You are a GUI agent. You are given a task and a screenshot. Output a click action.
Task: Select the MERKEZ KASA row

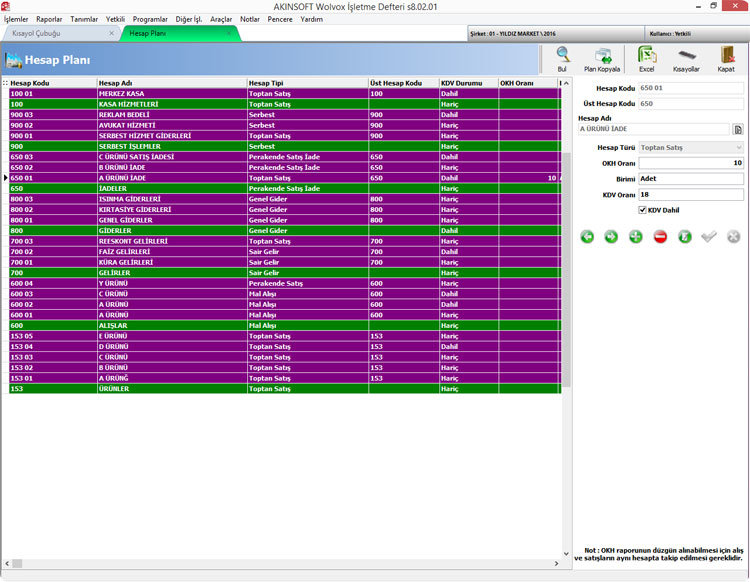pyautogui.click(x=285, y=94)
